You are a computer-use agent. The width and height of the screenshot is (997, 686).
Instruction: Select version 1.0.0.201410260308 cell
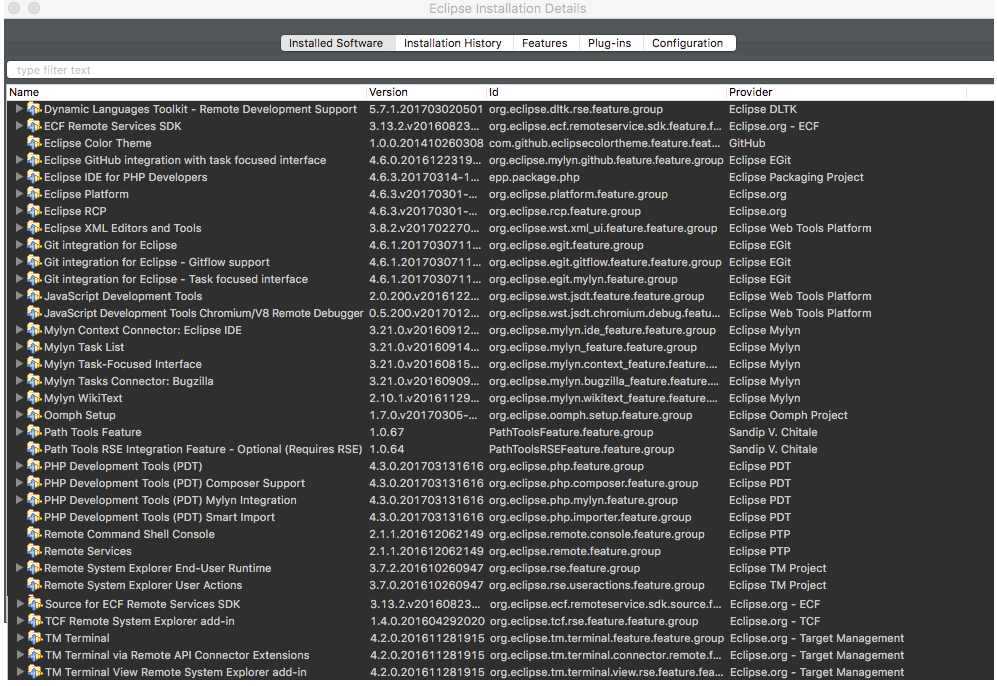[426, 143]
